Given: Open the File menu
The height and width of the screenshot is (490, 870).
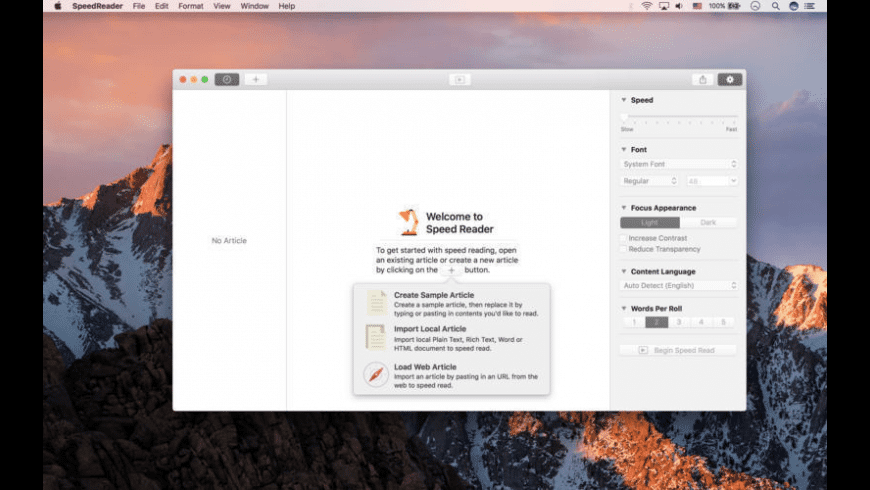Looking at the screenshot, I should coord(139,6).
